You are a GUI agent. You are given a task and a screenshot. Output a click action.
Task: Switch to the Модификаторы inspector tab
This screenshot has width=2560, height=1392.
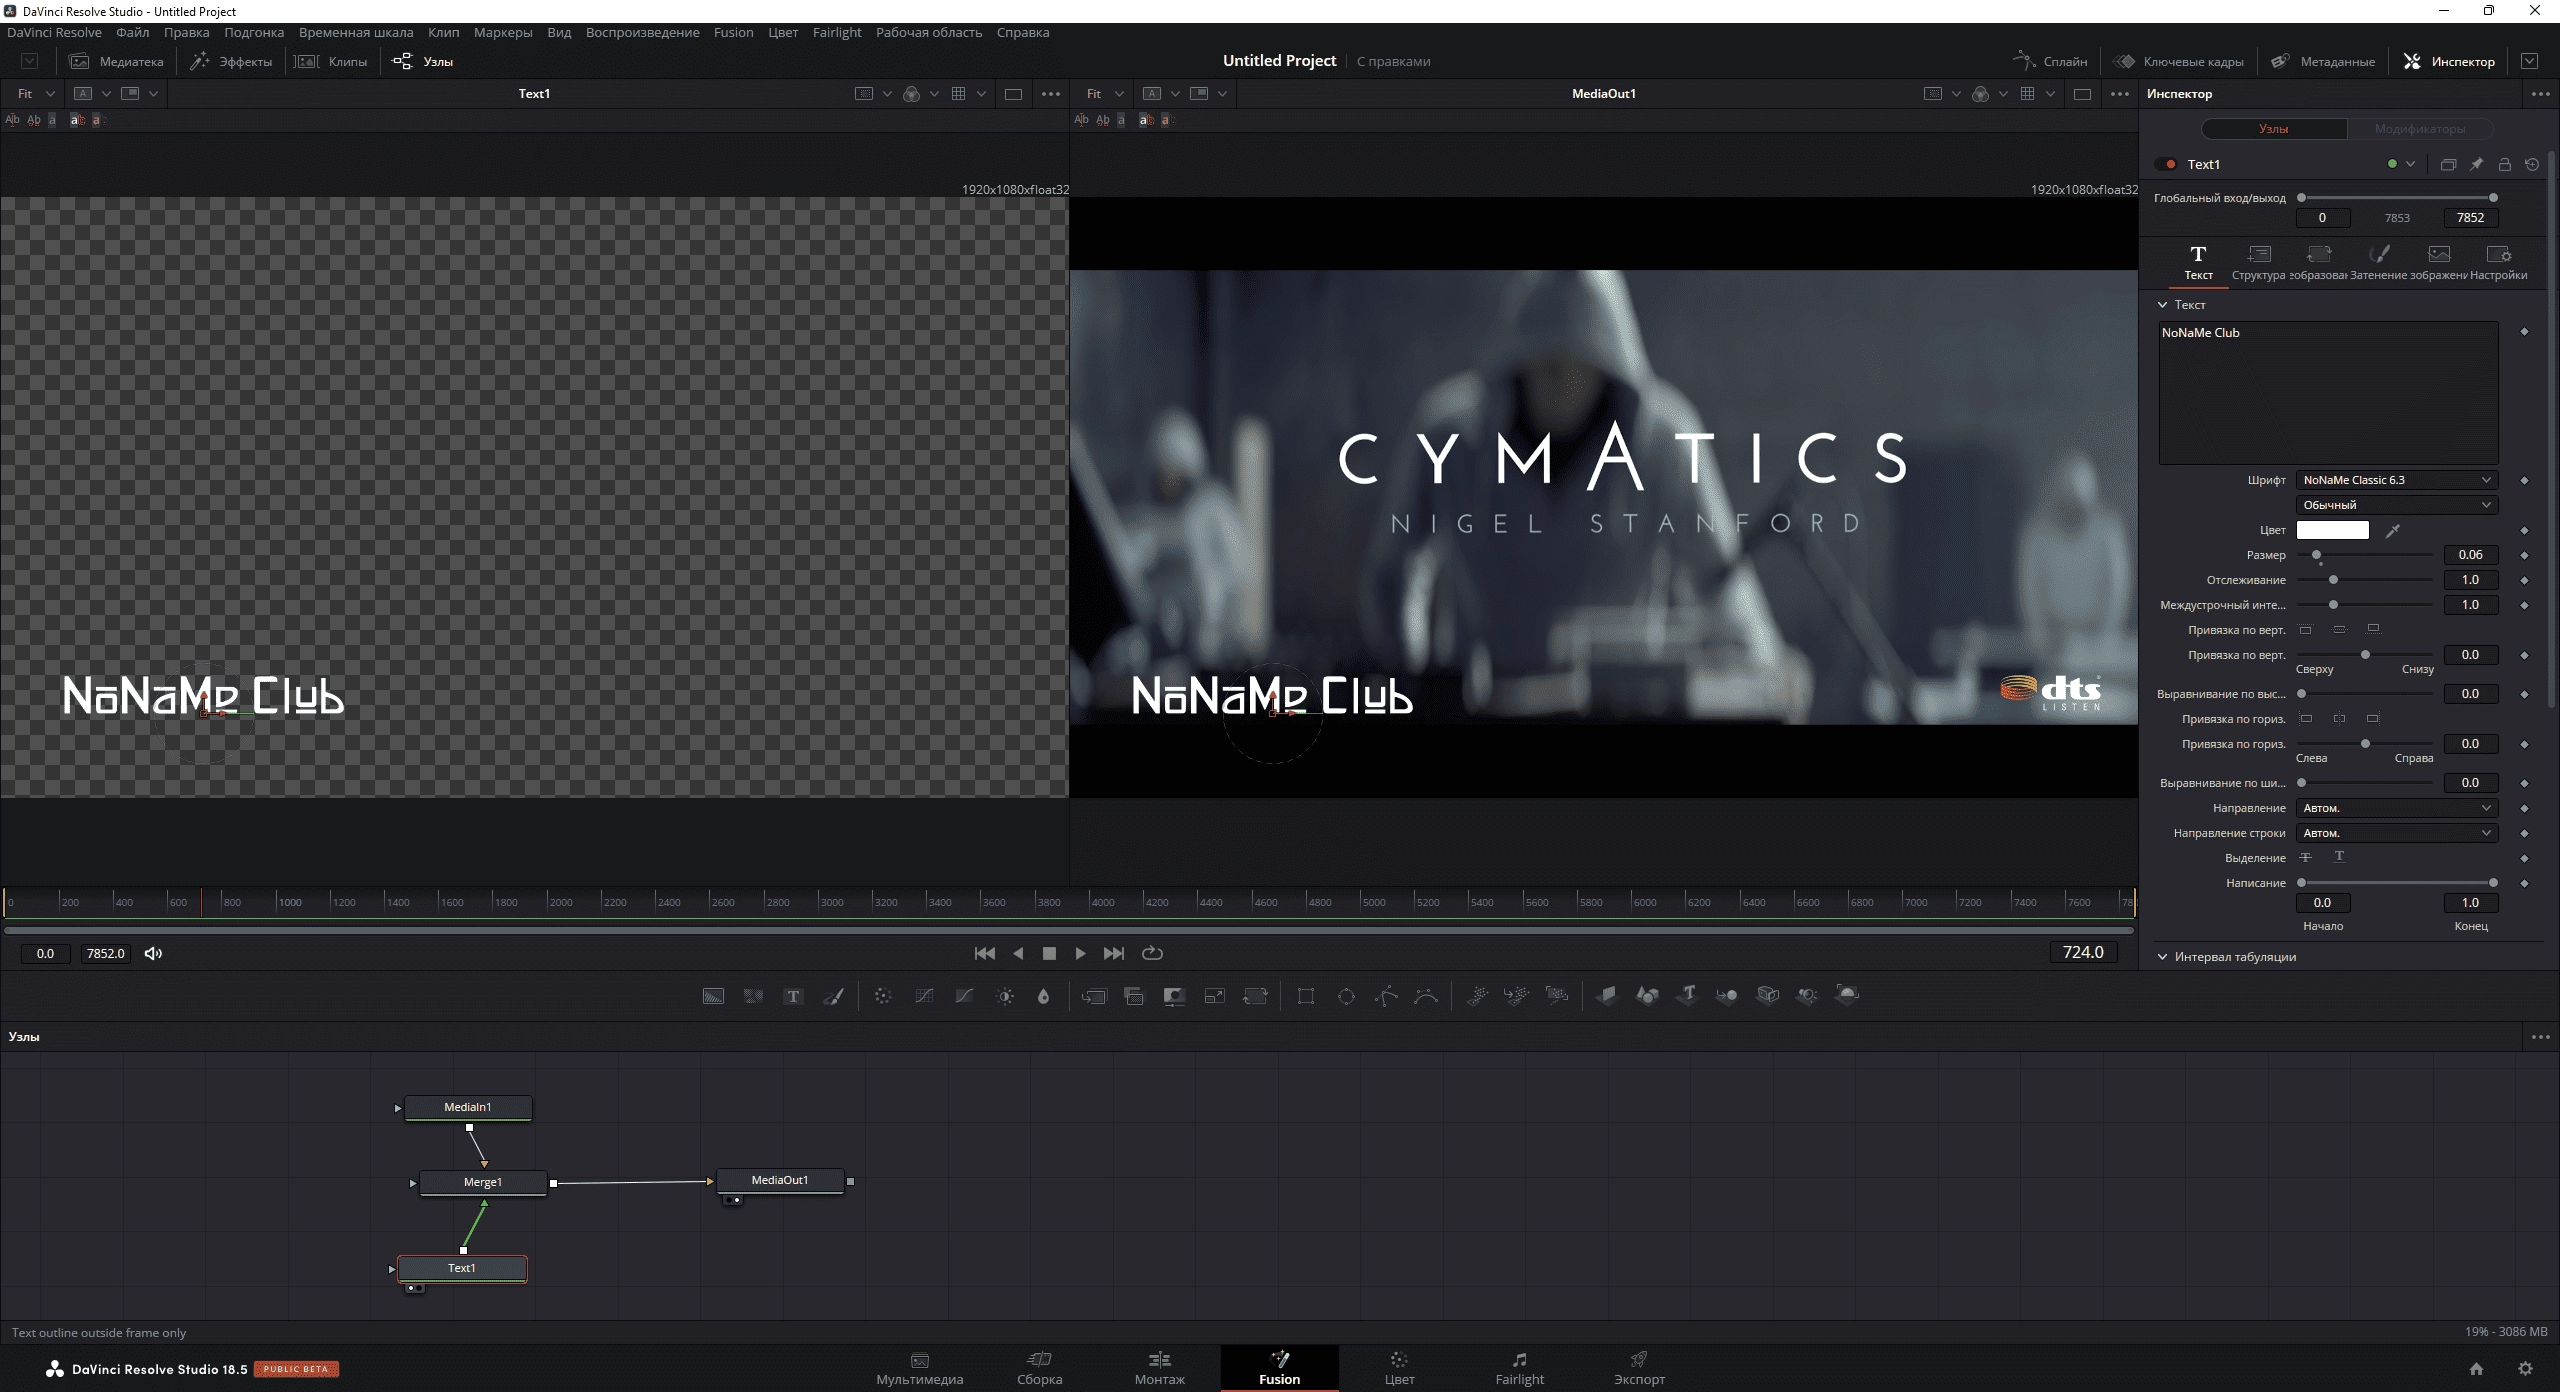click(x=2419, y=129)
